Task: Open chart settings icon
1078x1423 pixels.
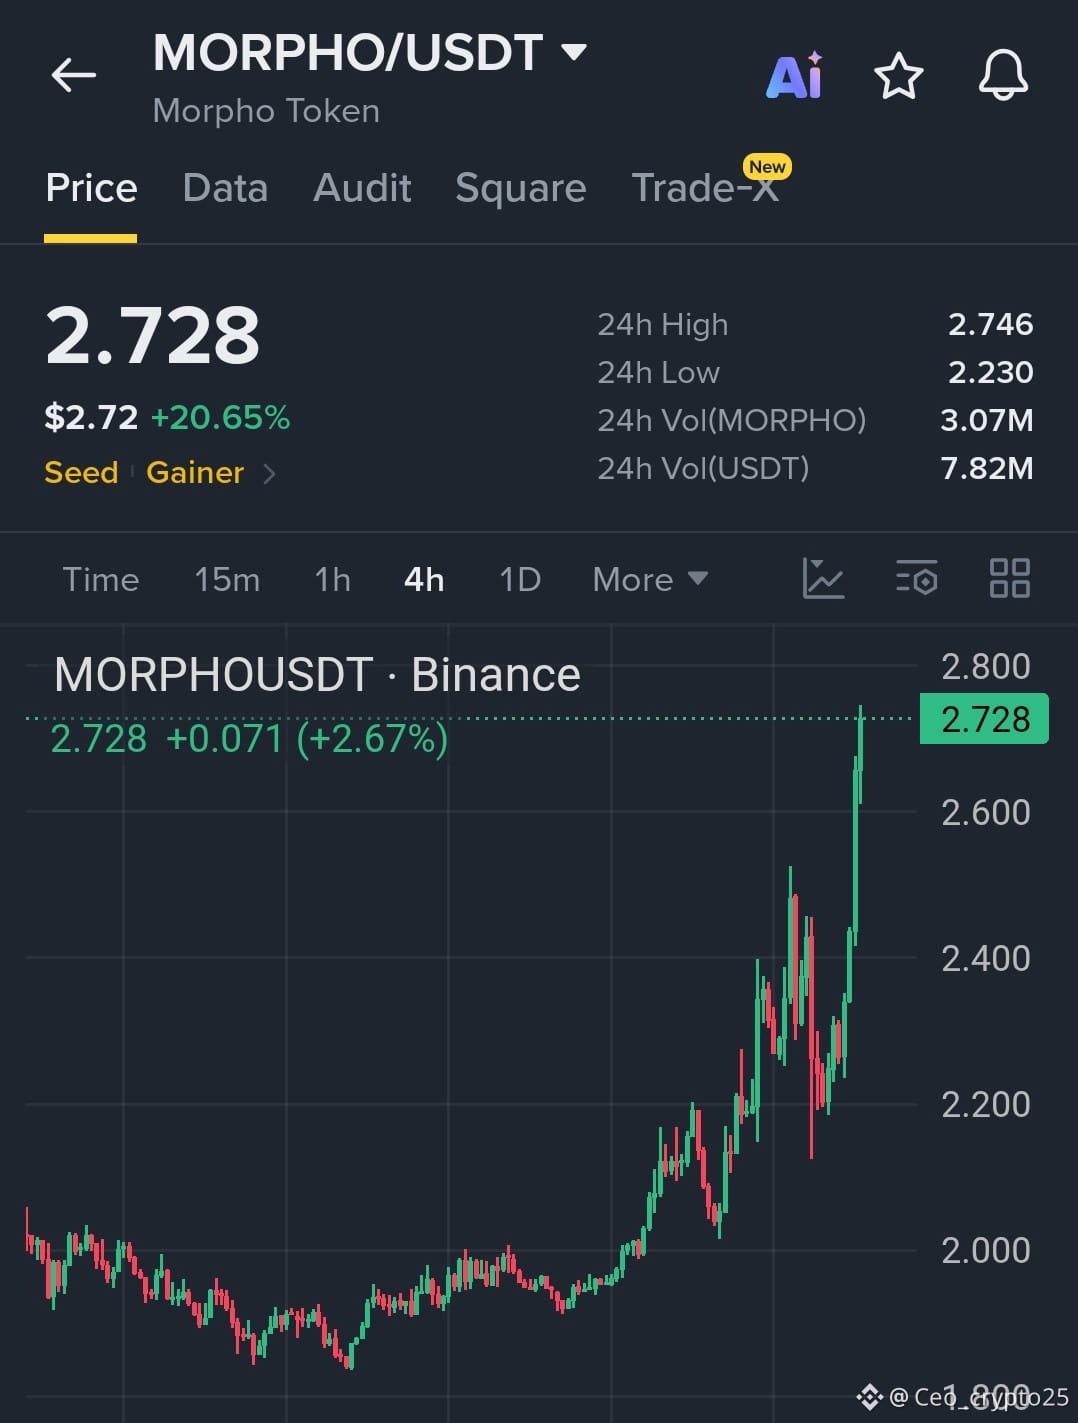Action: [916, 578]
